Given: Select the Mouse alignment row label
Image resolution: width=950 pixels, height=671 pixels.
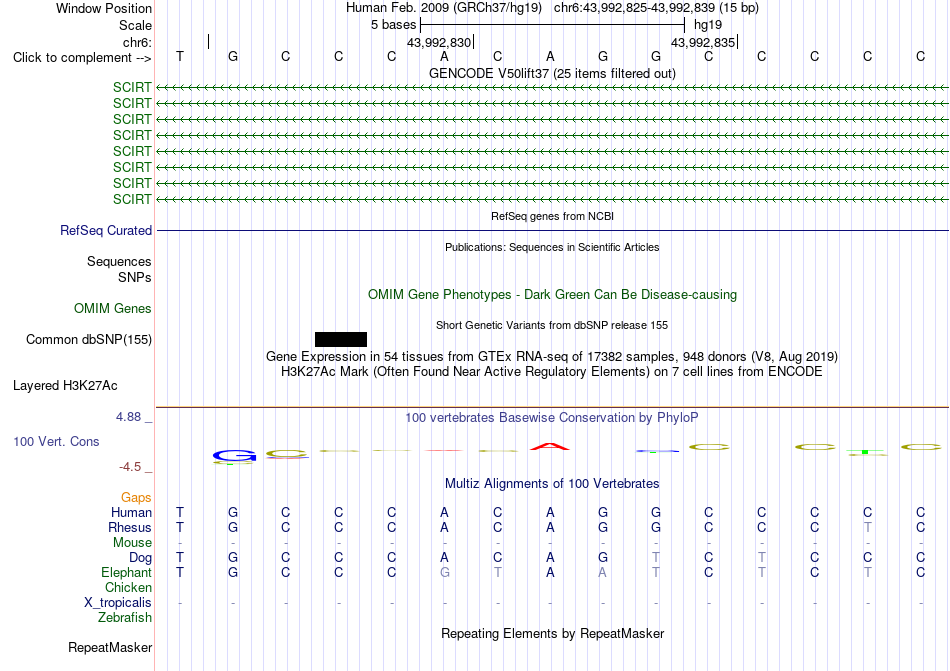Looking at the screenshot, I should pyautogui.click(x=132, y=543).
